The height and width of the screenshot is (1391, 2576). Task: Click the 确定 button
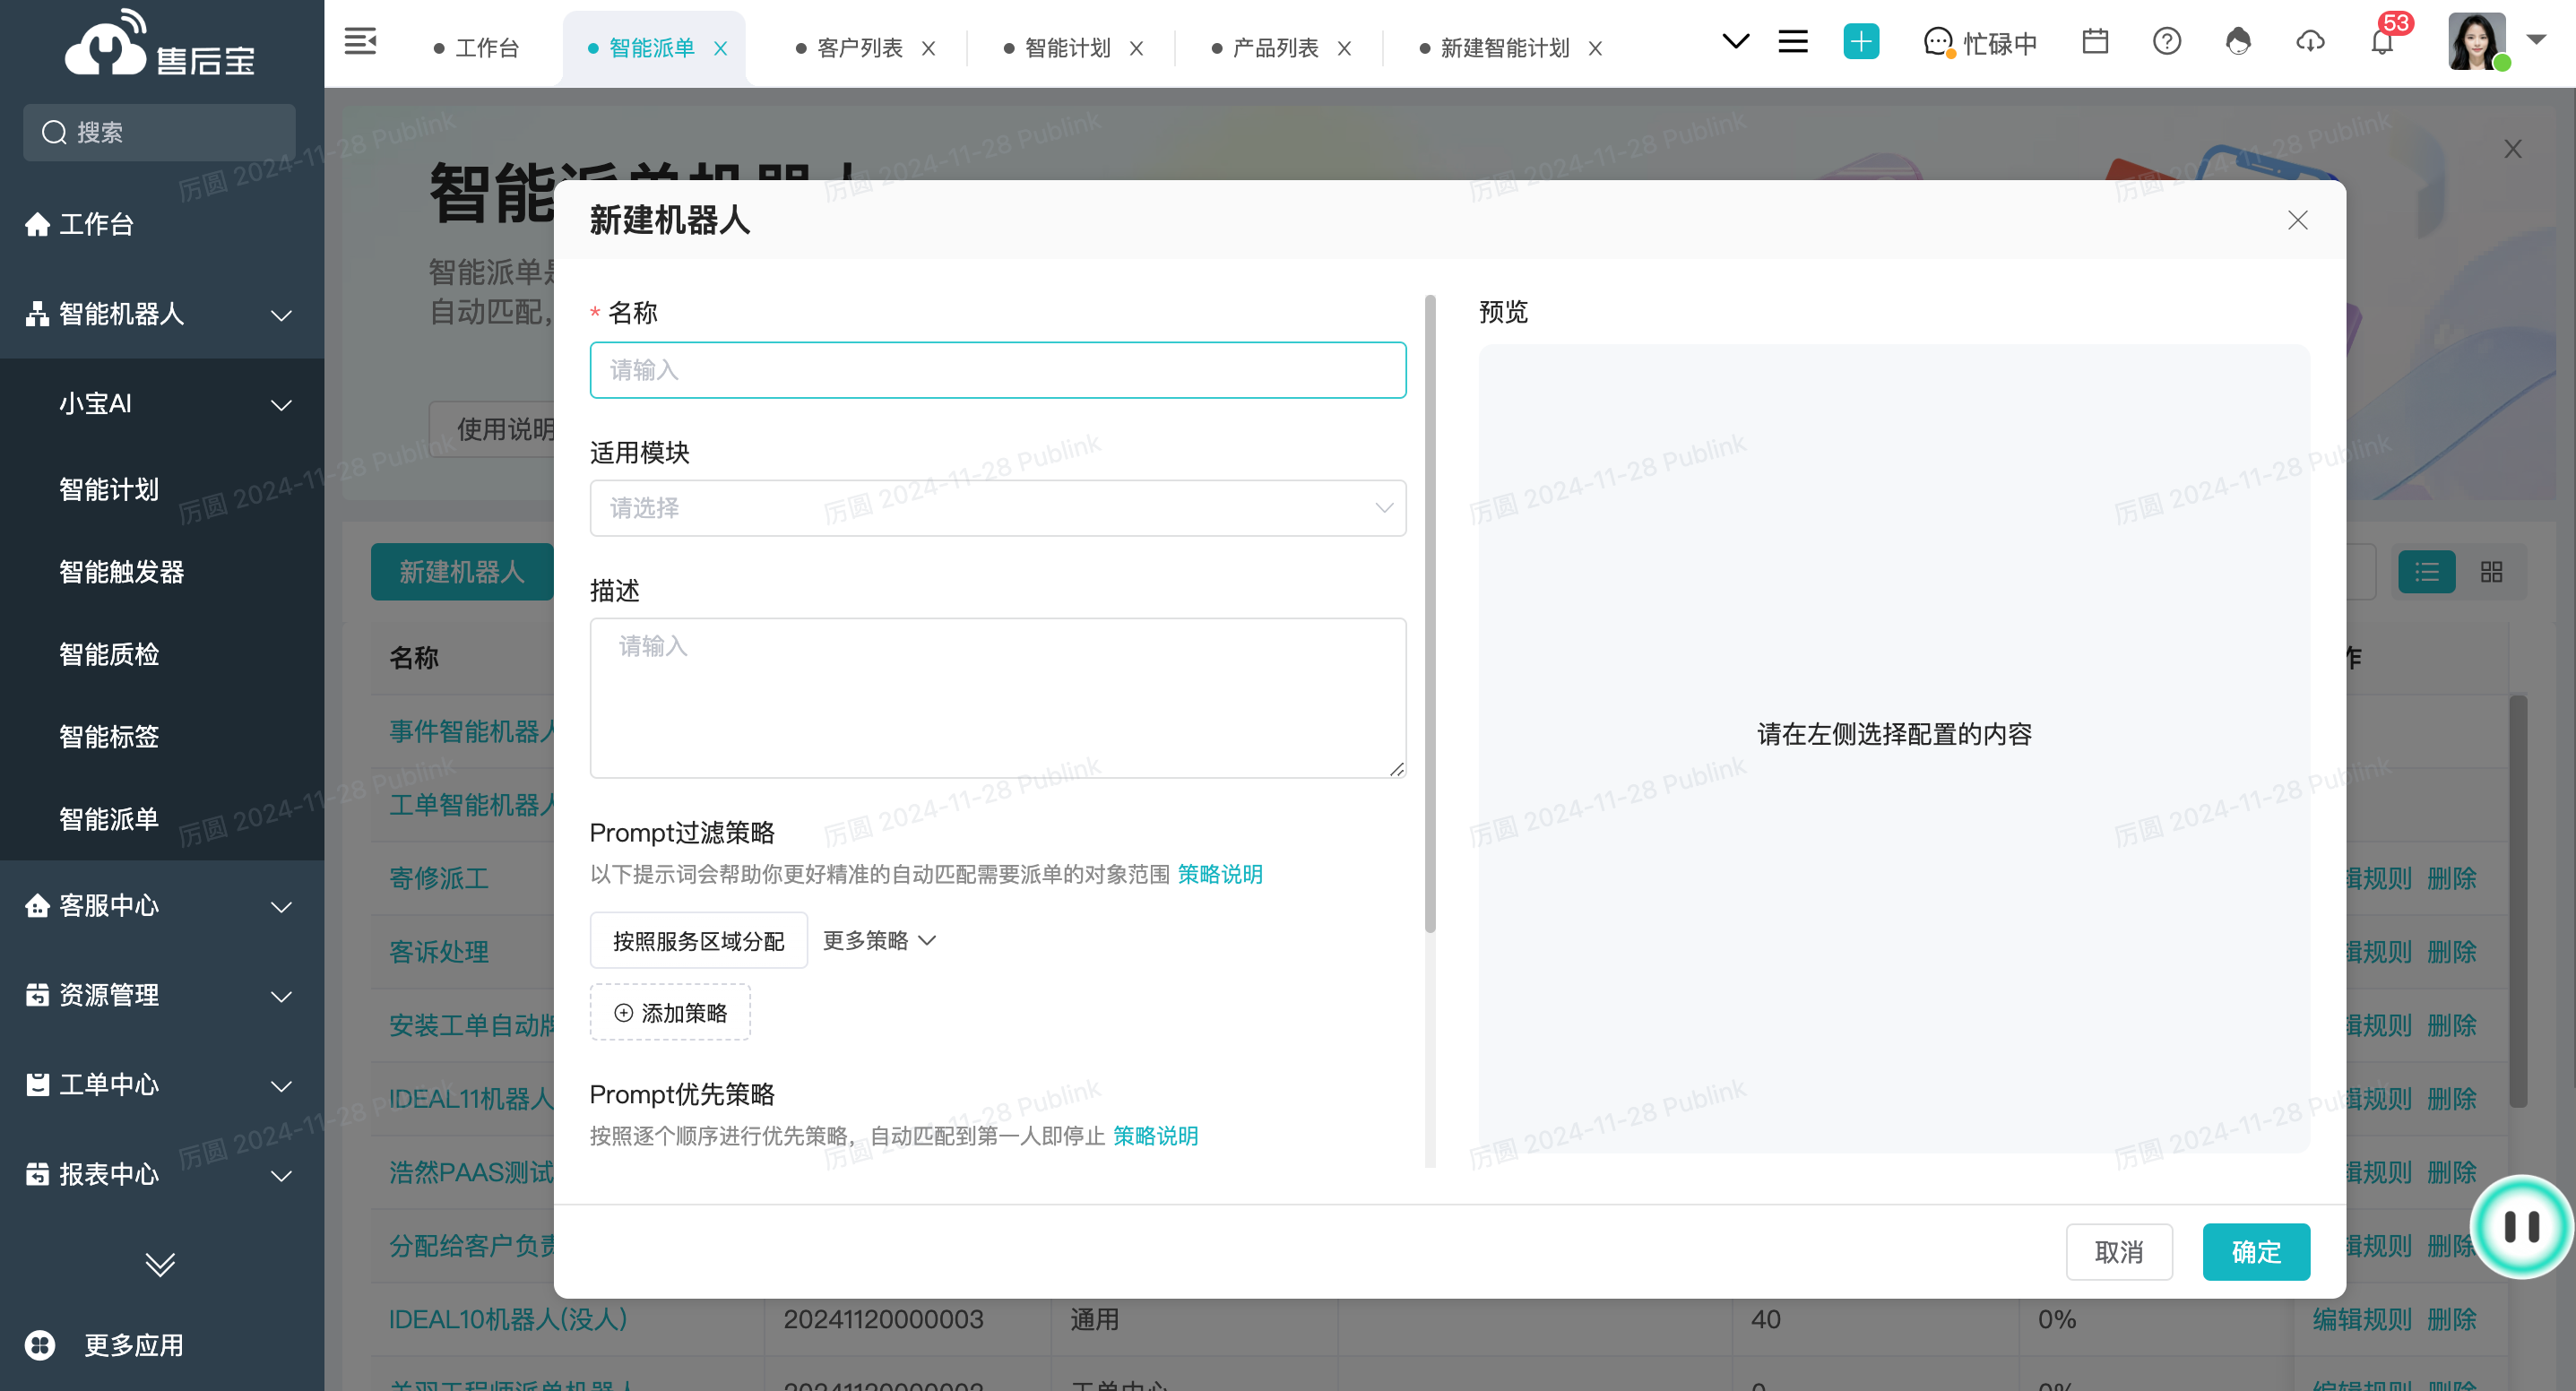[2256, 1251]
